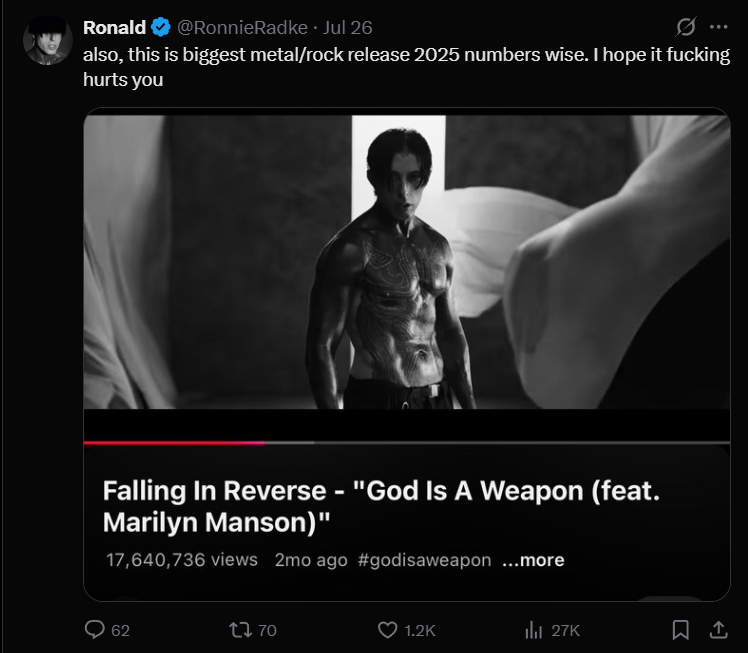748x653 pixels.
Task: Click the Falling In Reverse video title
Action: click(x=381, y=506)
